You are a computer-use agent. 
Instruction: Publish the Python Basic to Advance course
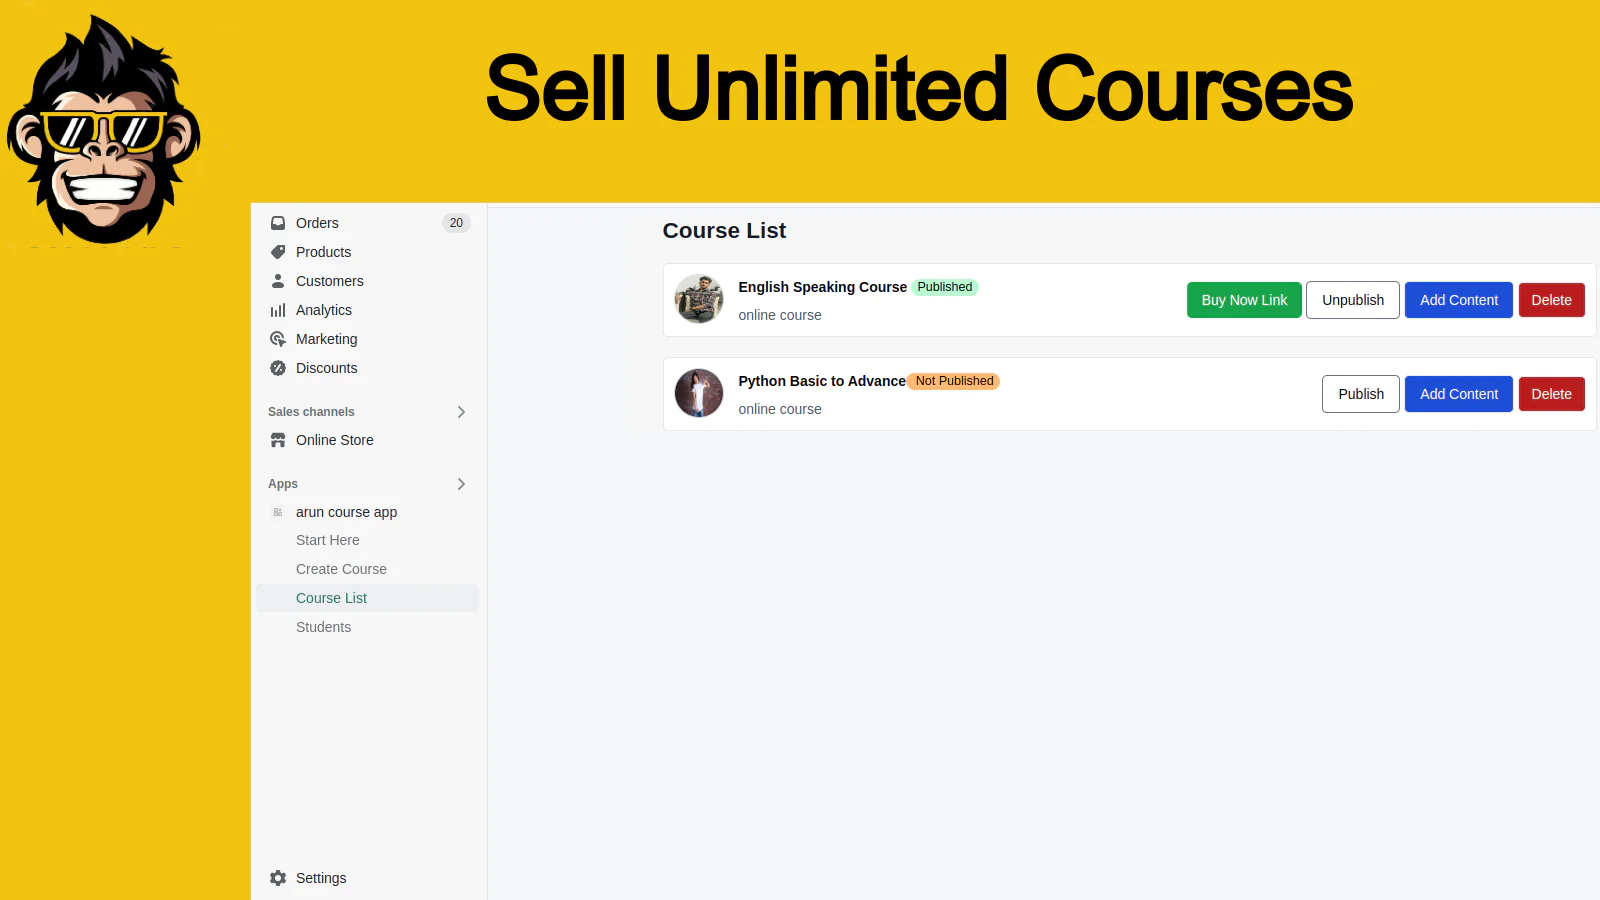coord(1361,394)
